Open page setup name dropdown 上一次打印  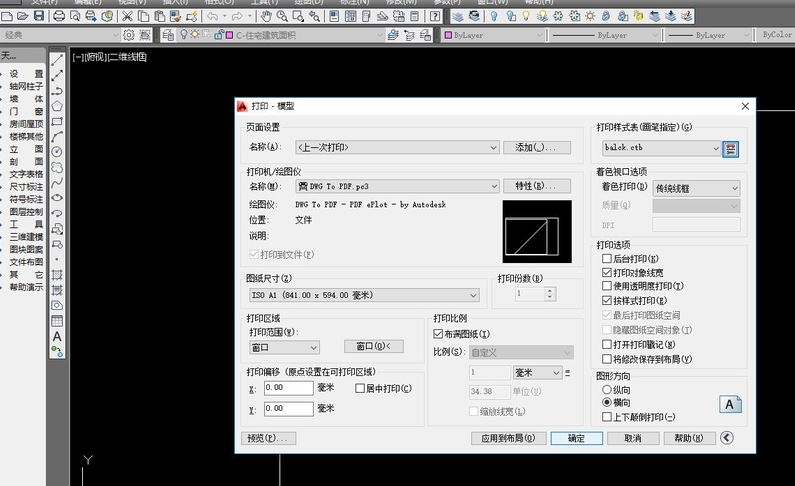[x=397, y=147]
